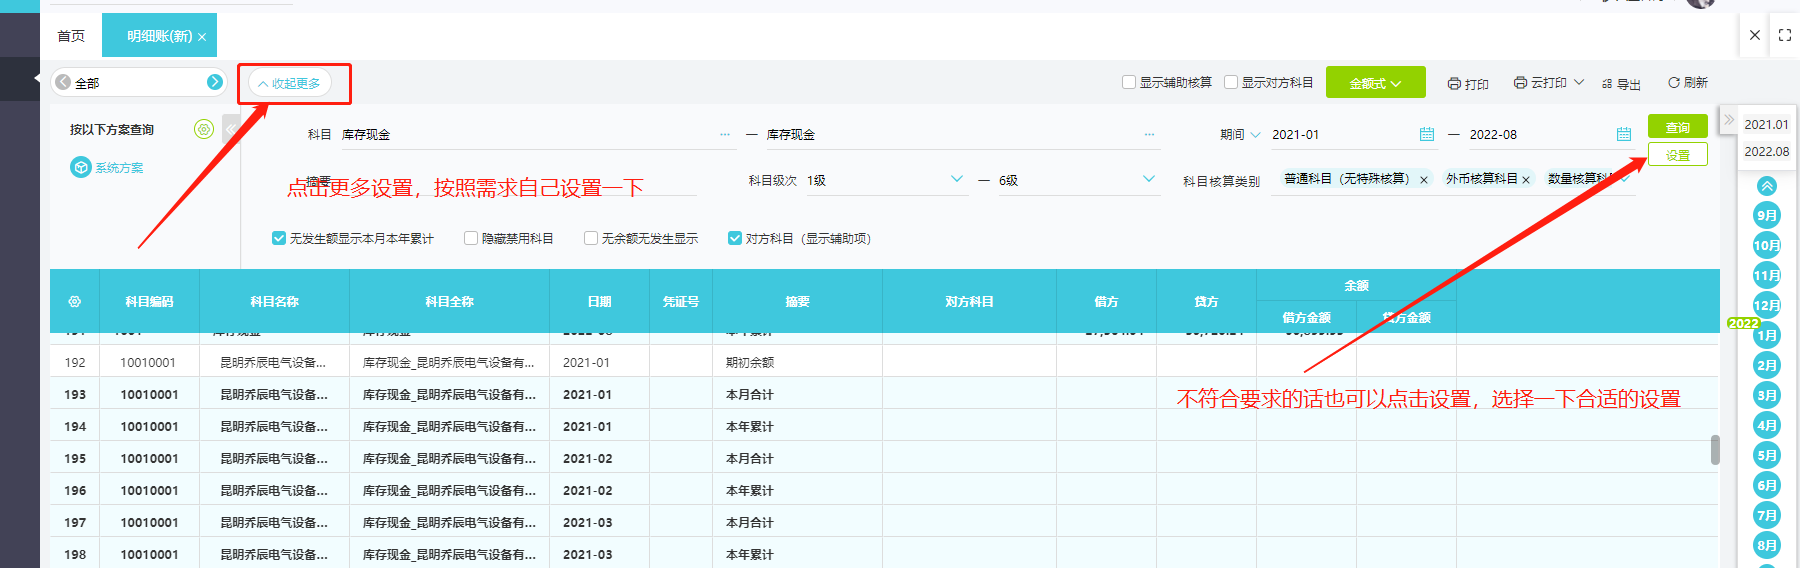Image resolution: width=1800 pixels, height=568 pixels.
Task: Select 5月 month marker
Action: tap(1767, 455)
